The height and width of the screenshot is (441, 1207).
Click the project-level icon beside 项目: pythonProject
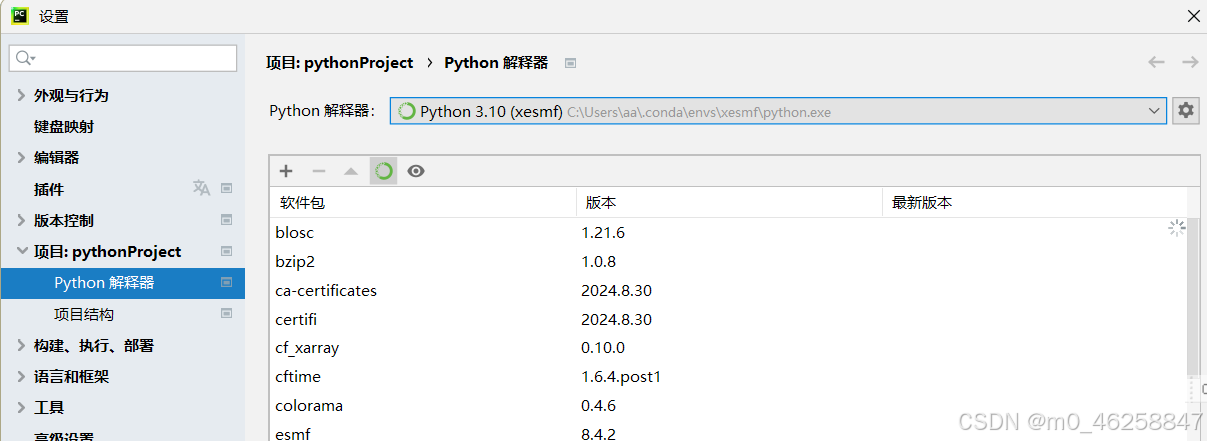[x=227, y=251]
